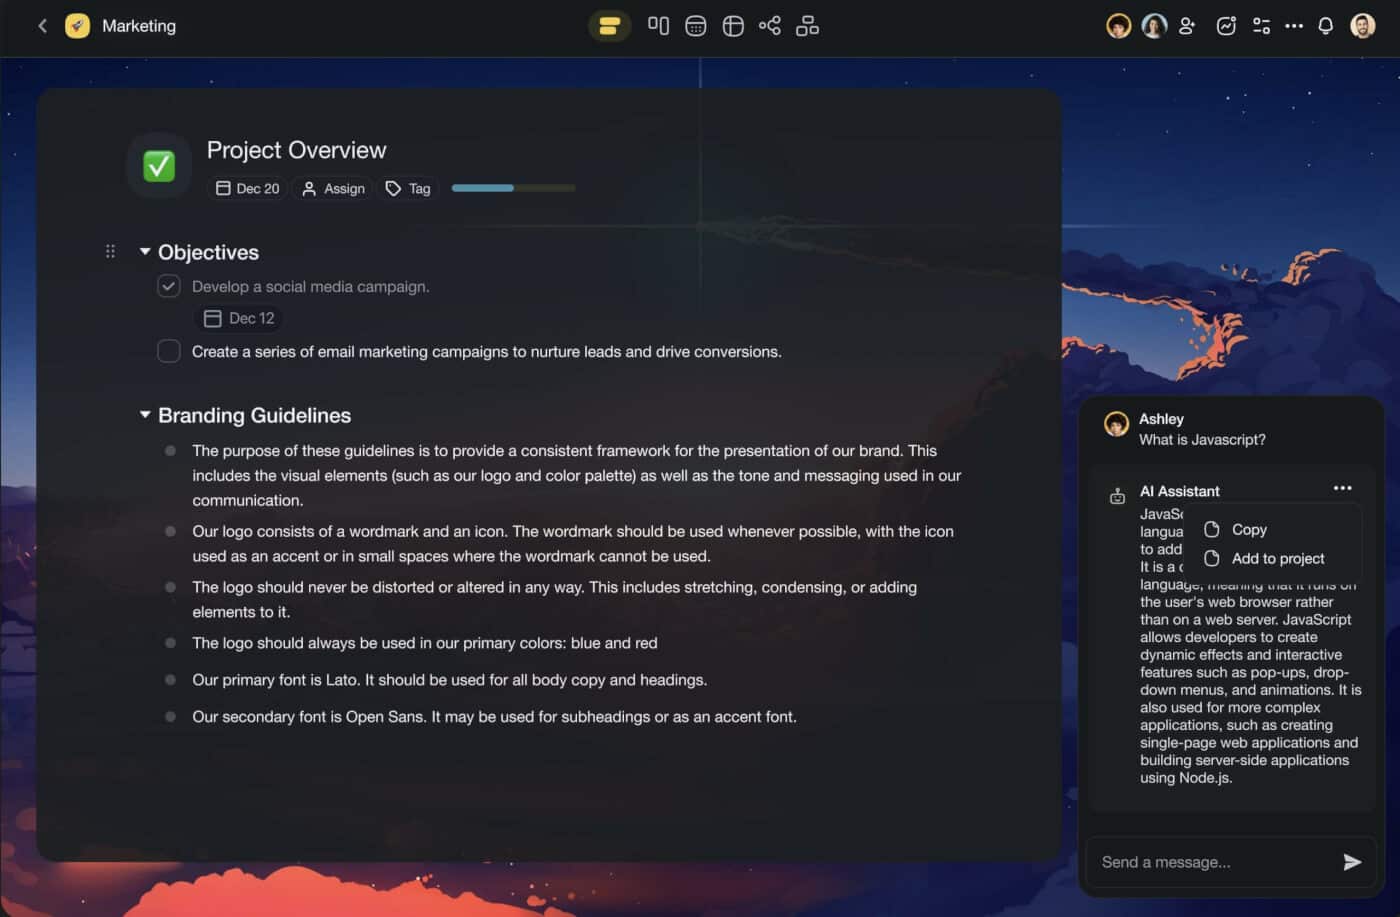Click the Add to project button

(x=1277, y=558)
